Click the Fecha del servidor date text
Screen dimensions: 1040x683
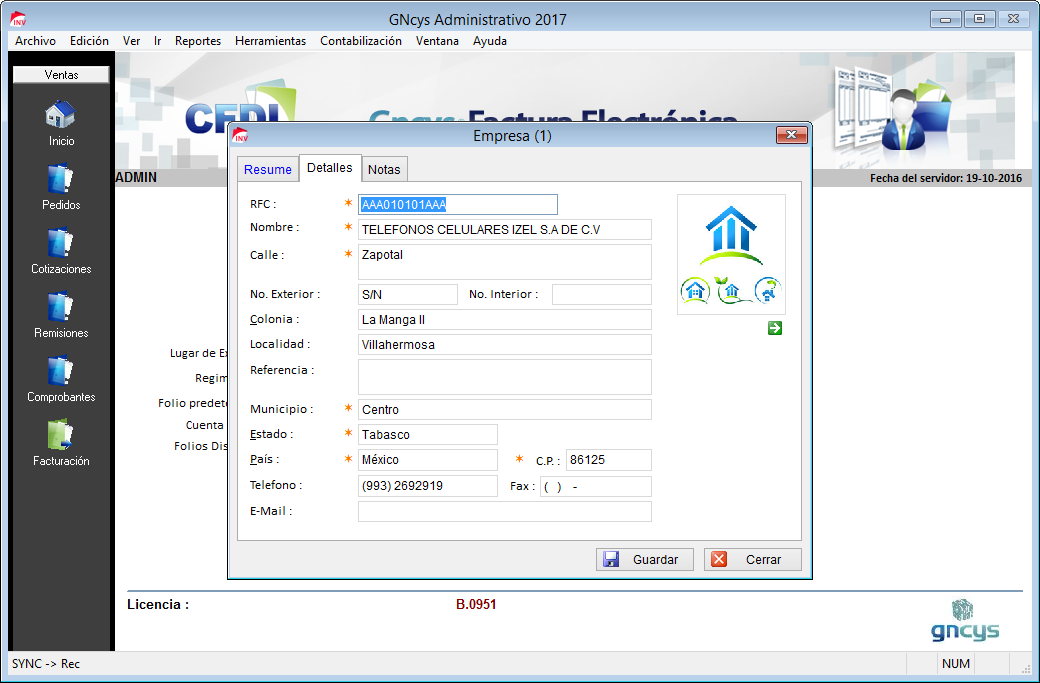point(946,178)
